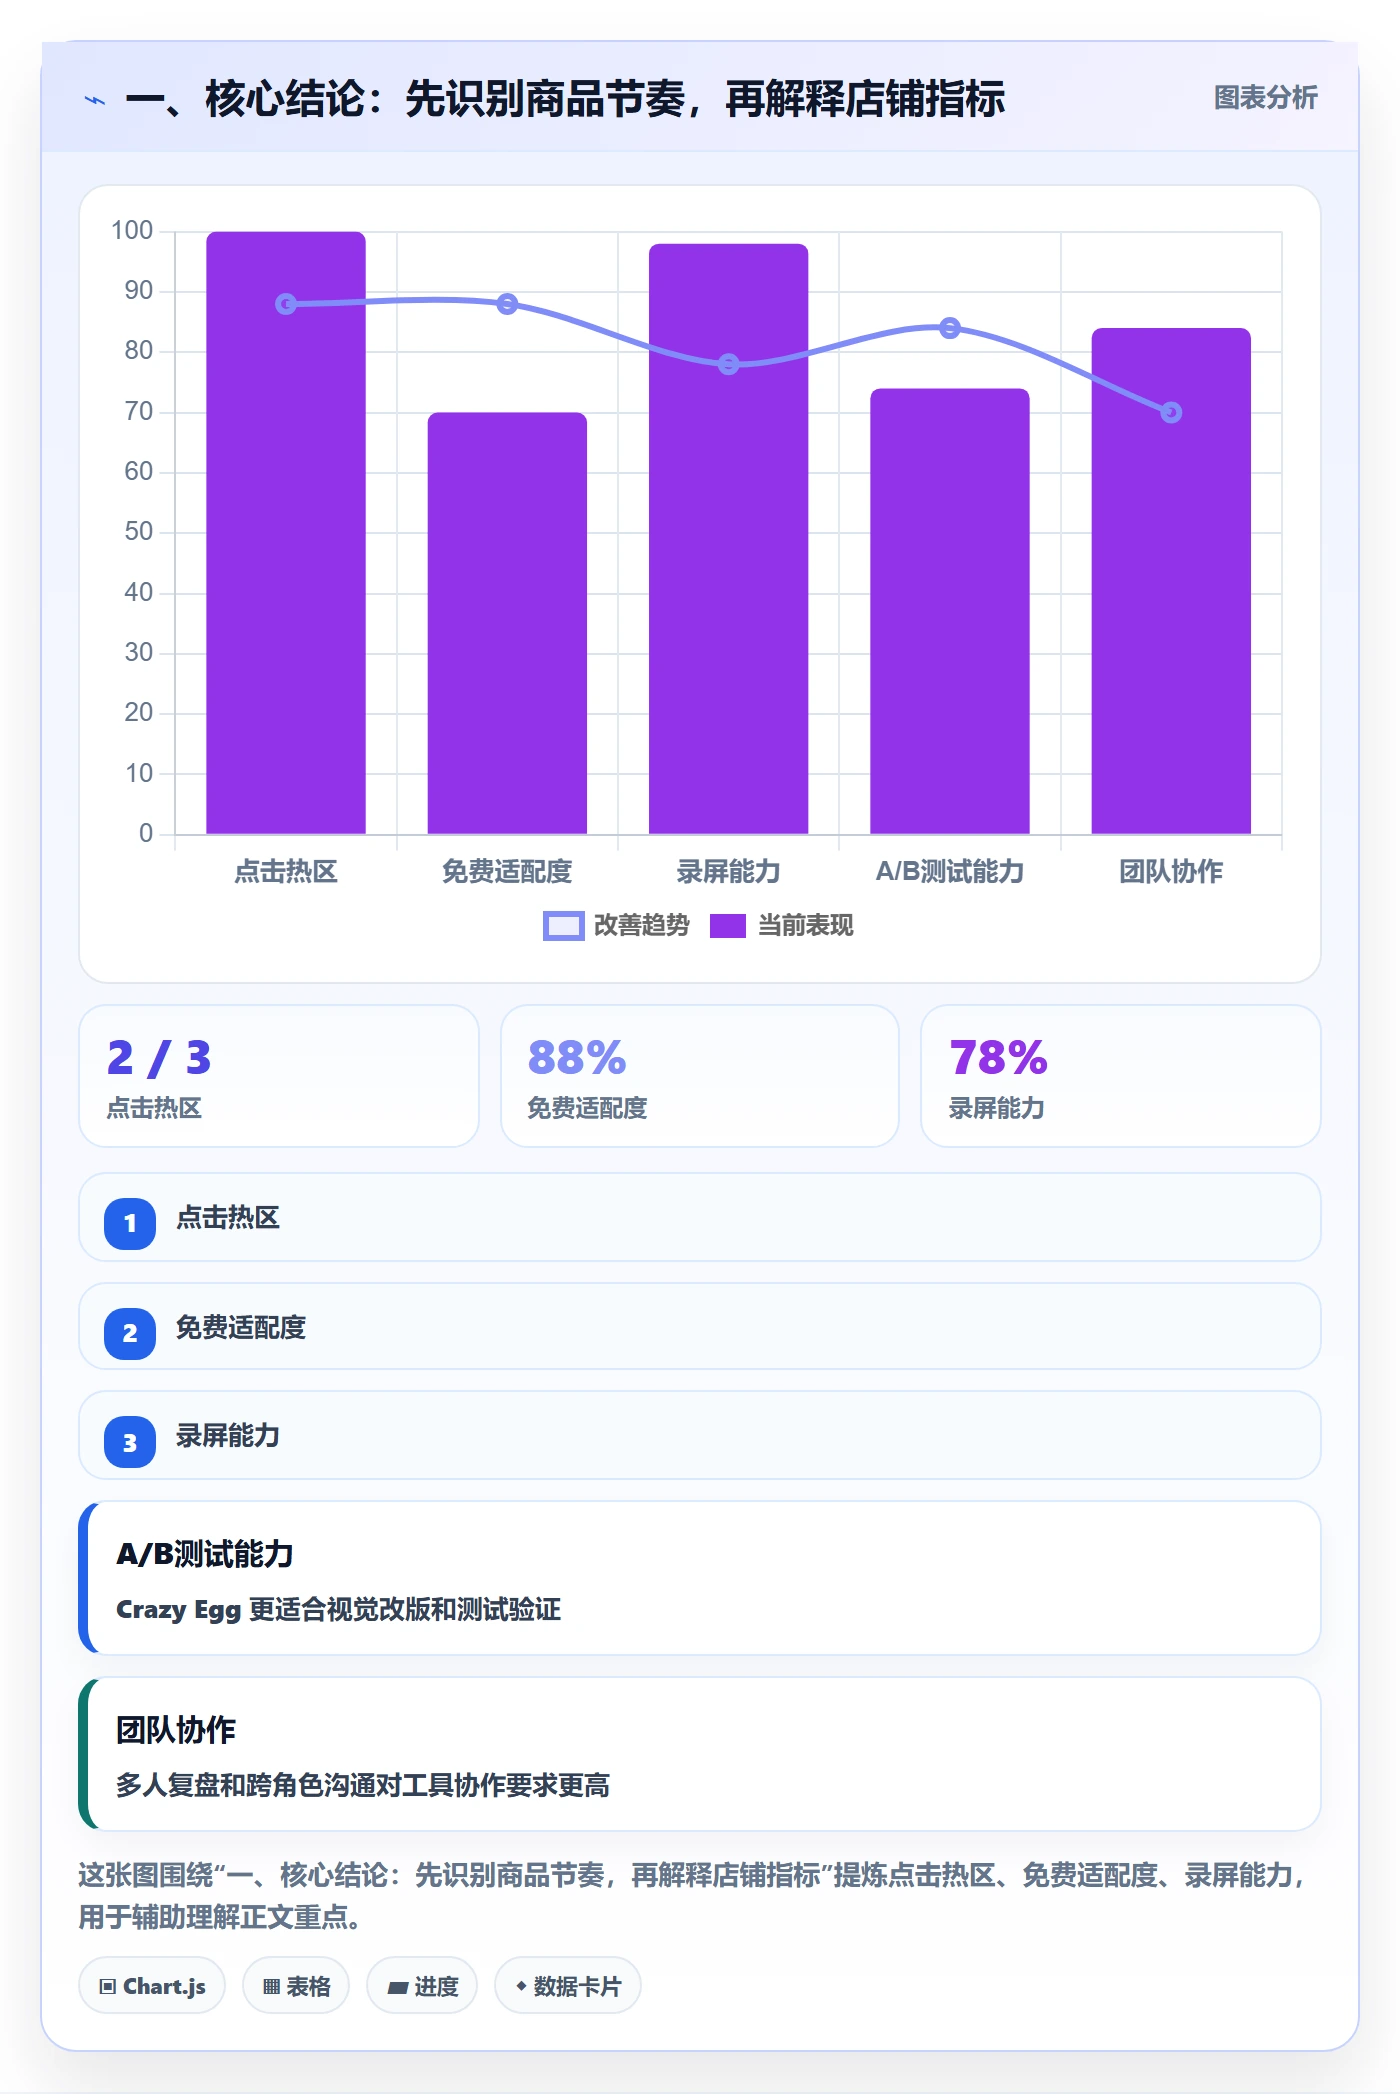Select trend line point above 点击热区

point(286,304)
